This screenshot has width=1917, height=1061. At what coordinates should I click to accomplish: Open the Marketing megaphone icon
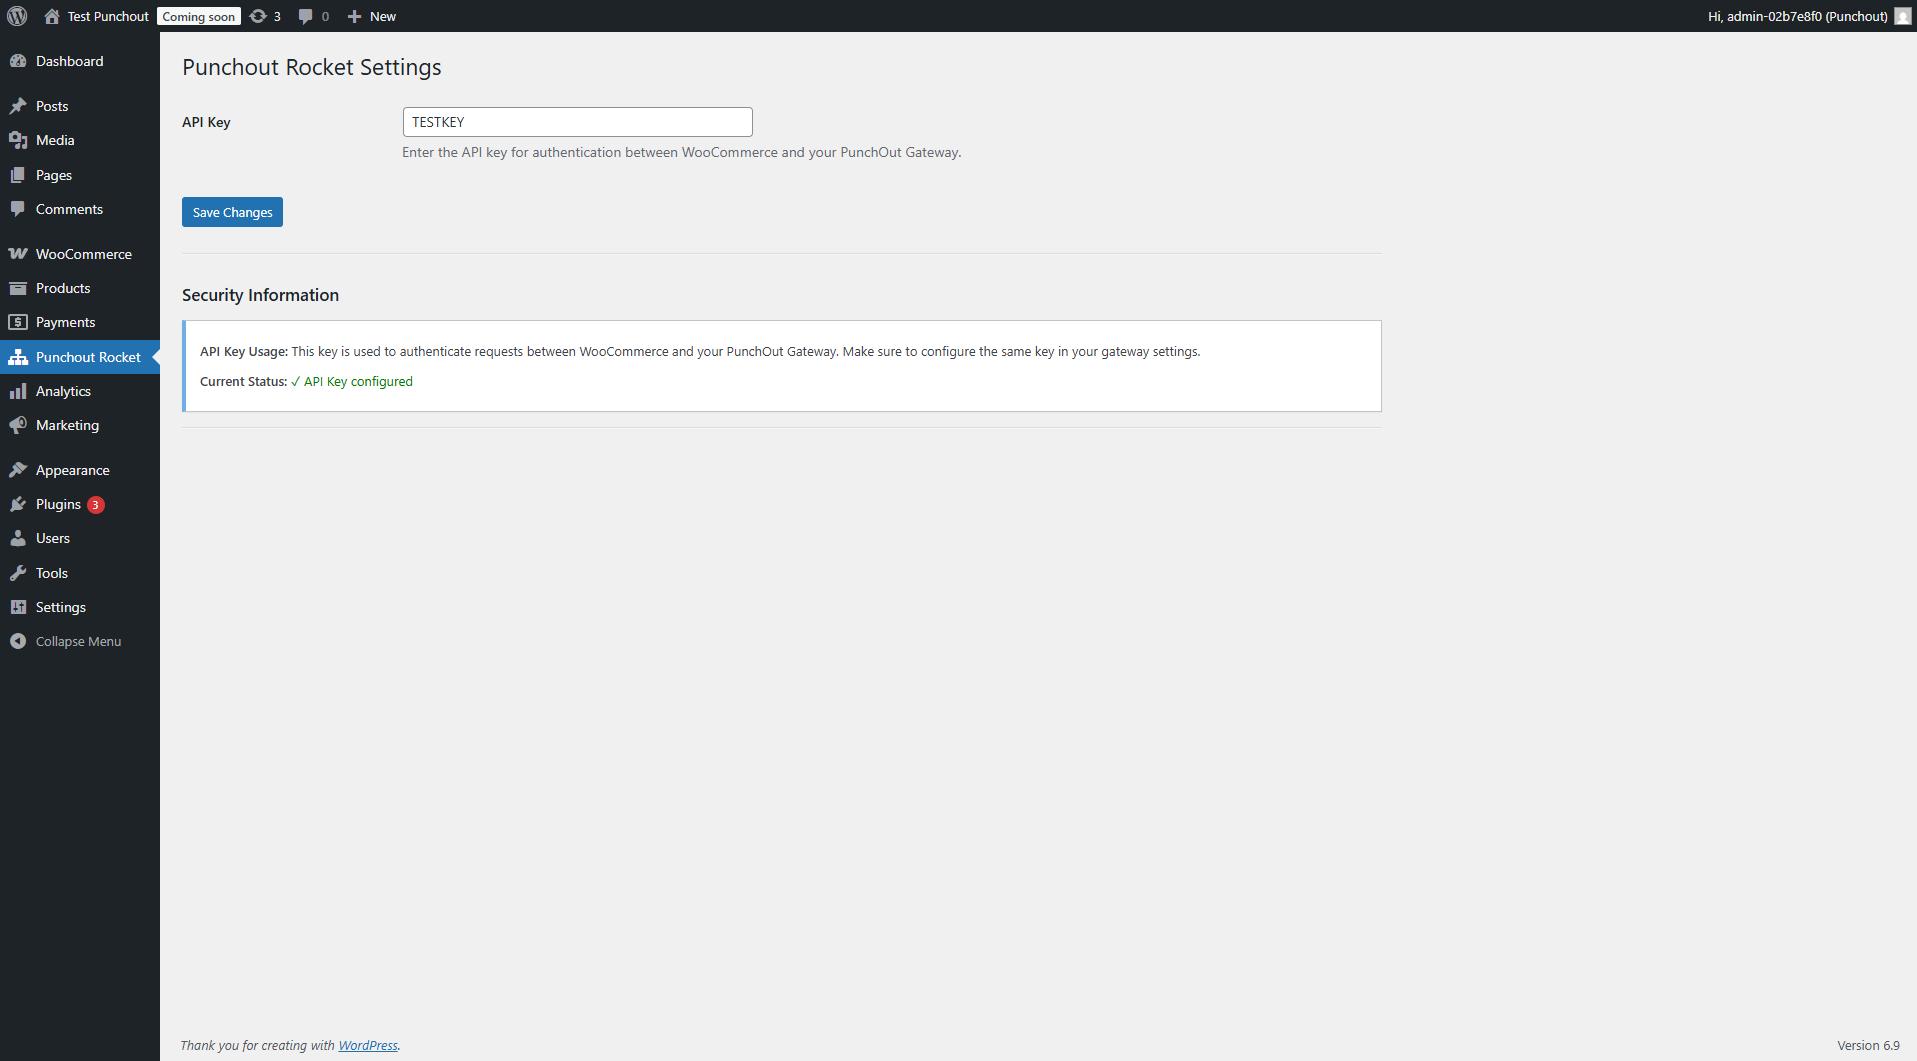19,425
